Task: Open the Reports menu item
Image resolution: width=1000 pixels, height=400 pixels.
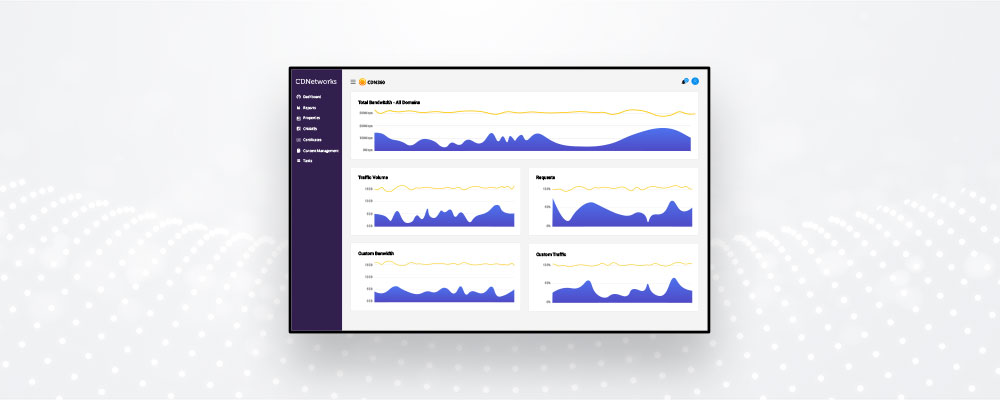Action: coord(309,108)
